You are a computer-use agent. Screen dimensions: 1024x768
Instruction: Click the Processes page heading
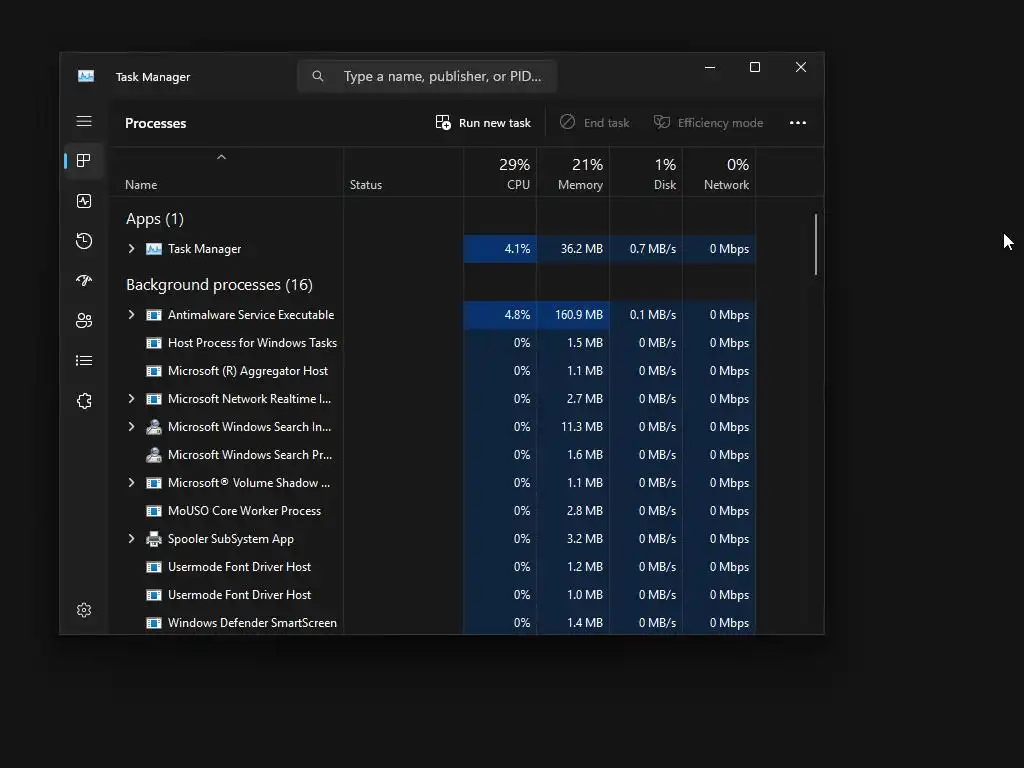point(155,123)
